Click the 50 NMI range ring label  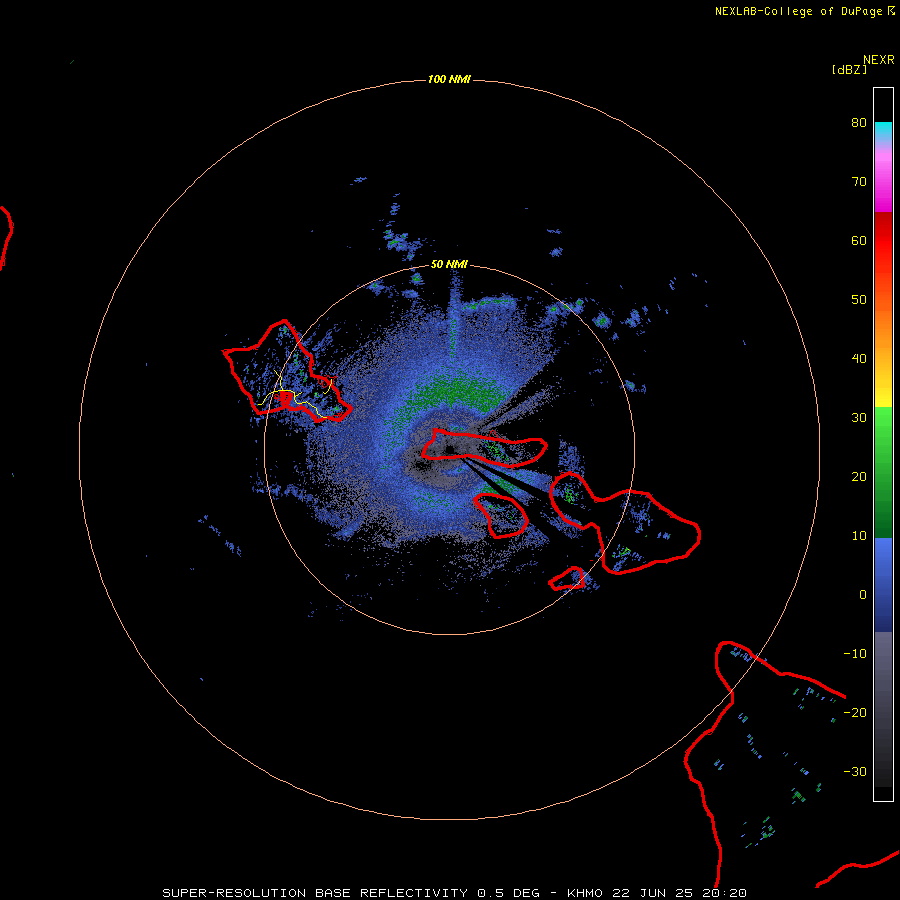coord(449,265)
